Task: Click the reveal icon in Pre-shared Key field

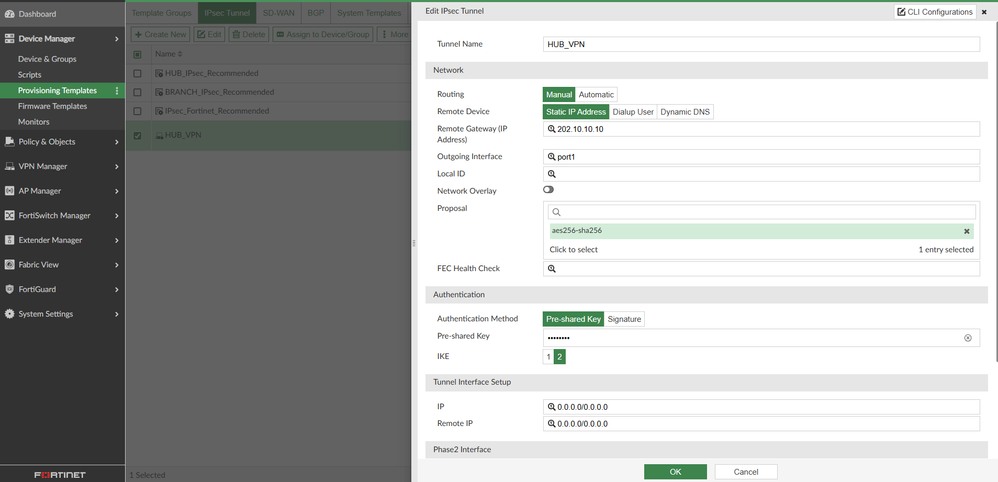Action: 967,338
